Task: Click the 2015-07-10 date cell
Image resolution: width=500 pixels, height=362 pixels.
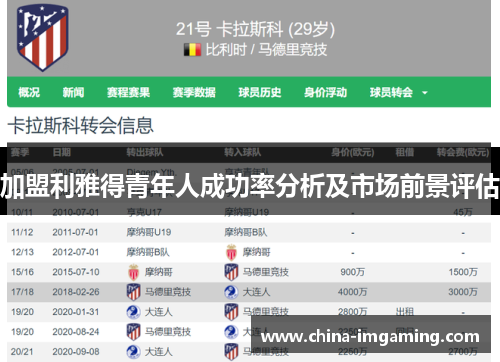Action: click(x=76, y=272)
